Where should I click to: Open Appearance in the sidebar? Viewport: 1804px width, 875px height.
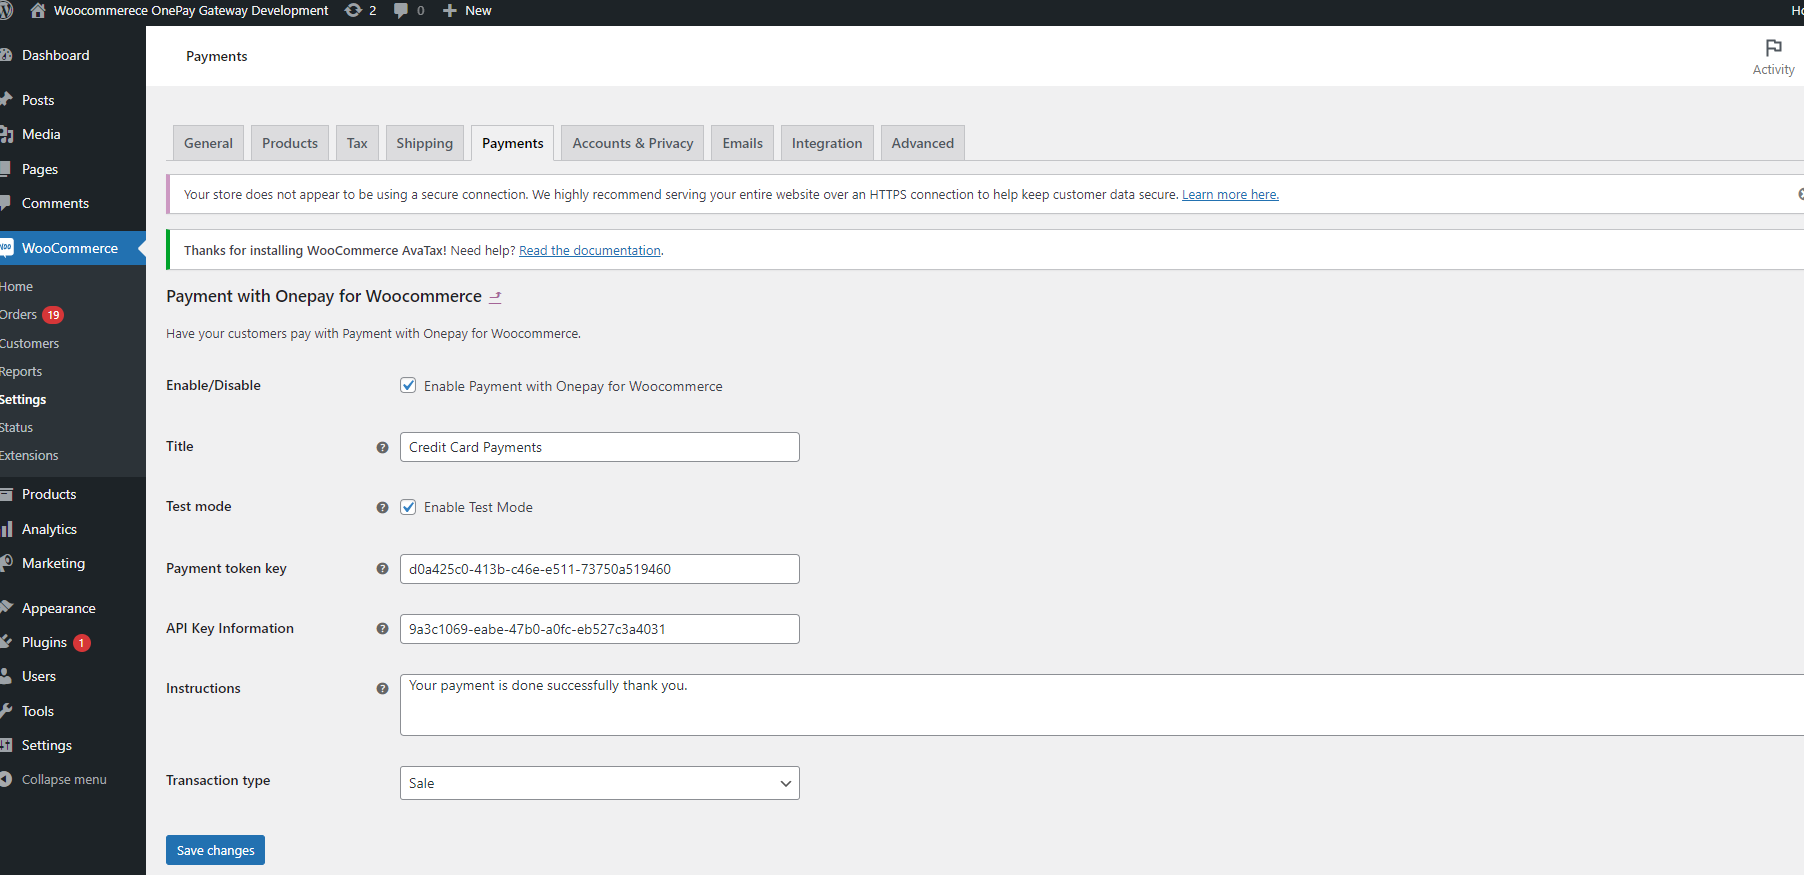tap(59, 608)
